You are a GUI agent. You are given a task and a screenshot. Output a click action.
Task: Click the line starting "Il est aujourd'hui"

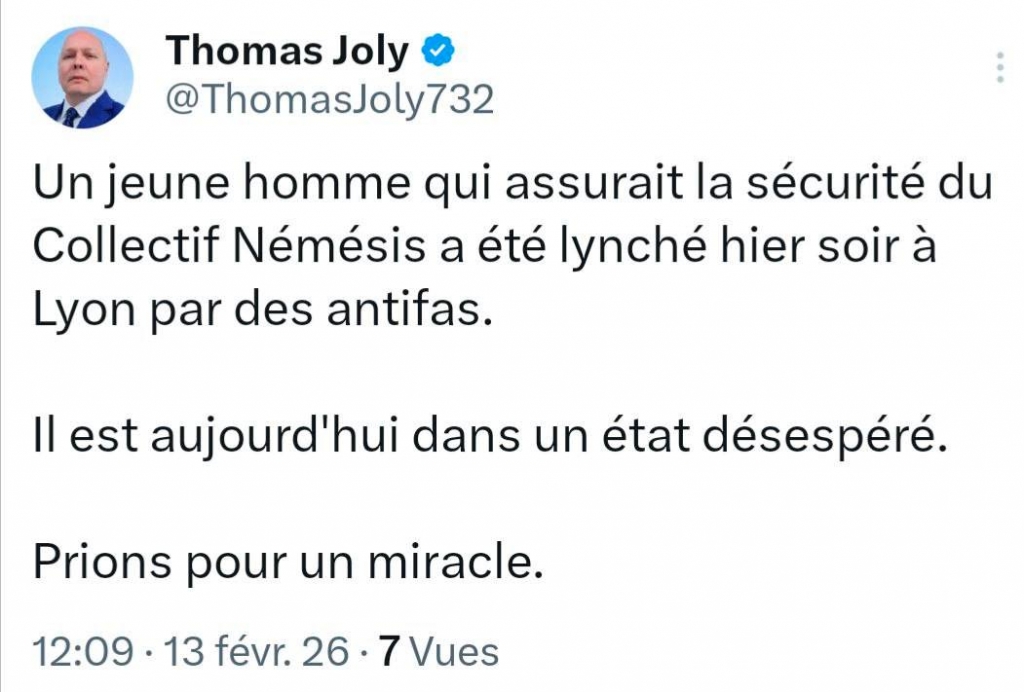click(489, 437)
